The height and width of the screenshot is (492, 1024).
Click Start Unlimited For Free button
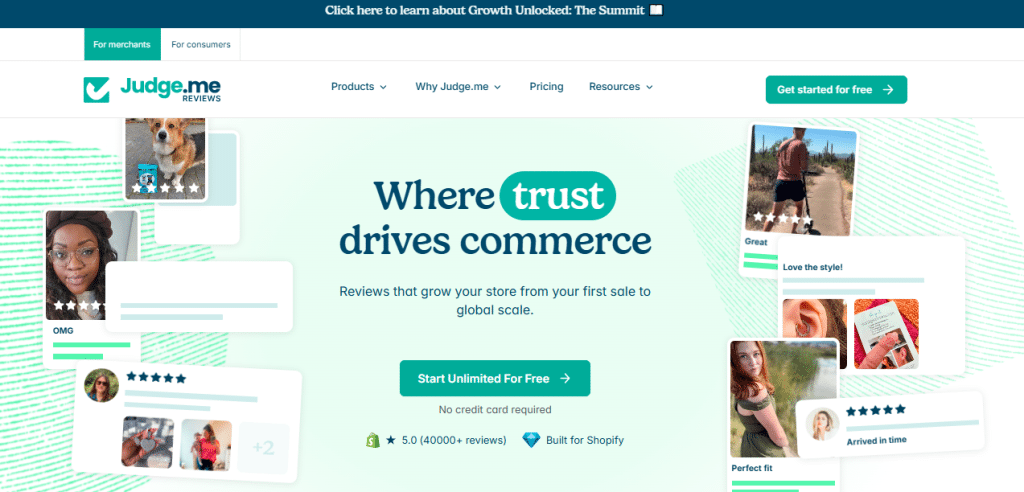495,378
